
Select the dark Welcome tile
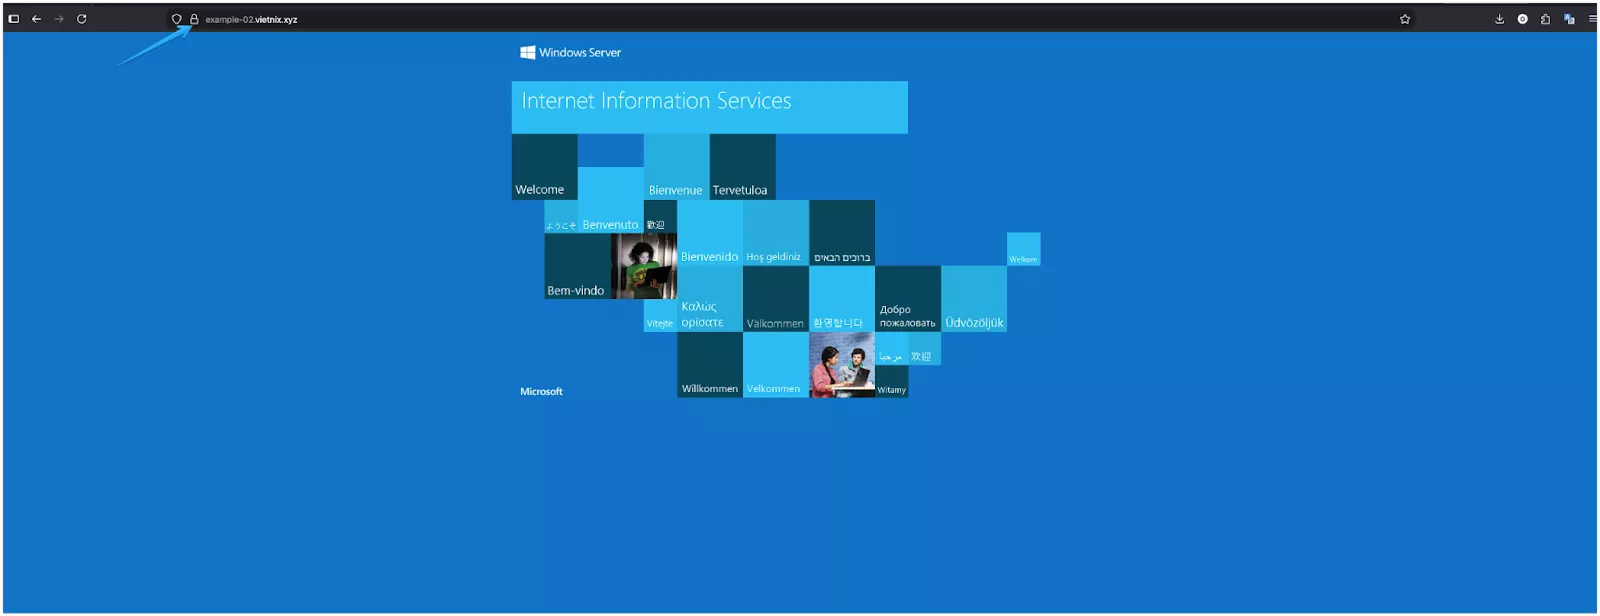click(544, 167)
